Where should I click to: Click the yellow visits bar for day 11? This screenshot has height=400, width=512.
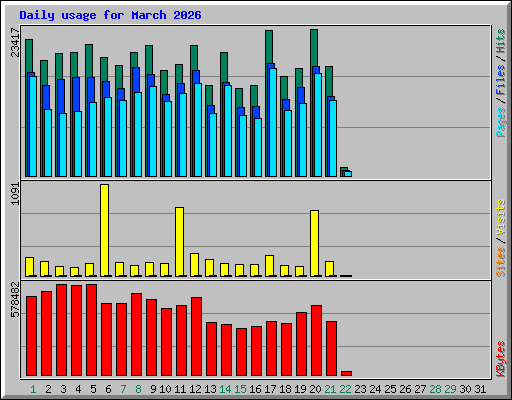click(179, 242)
